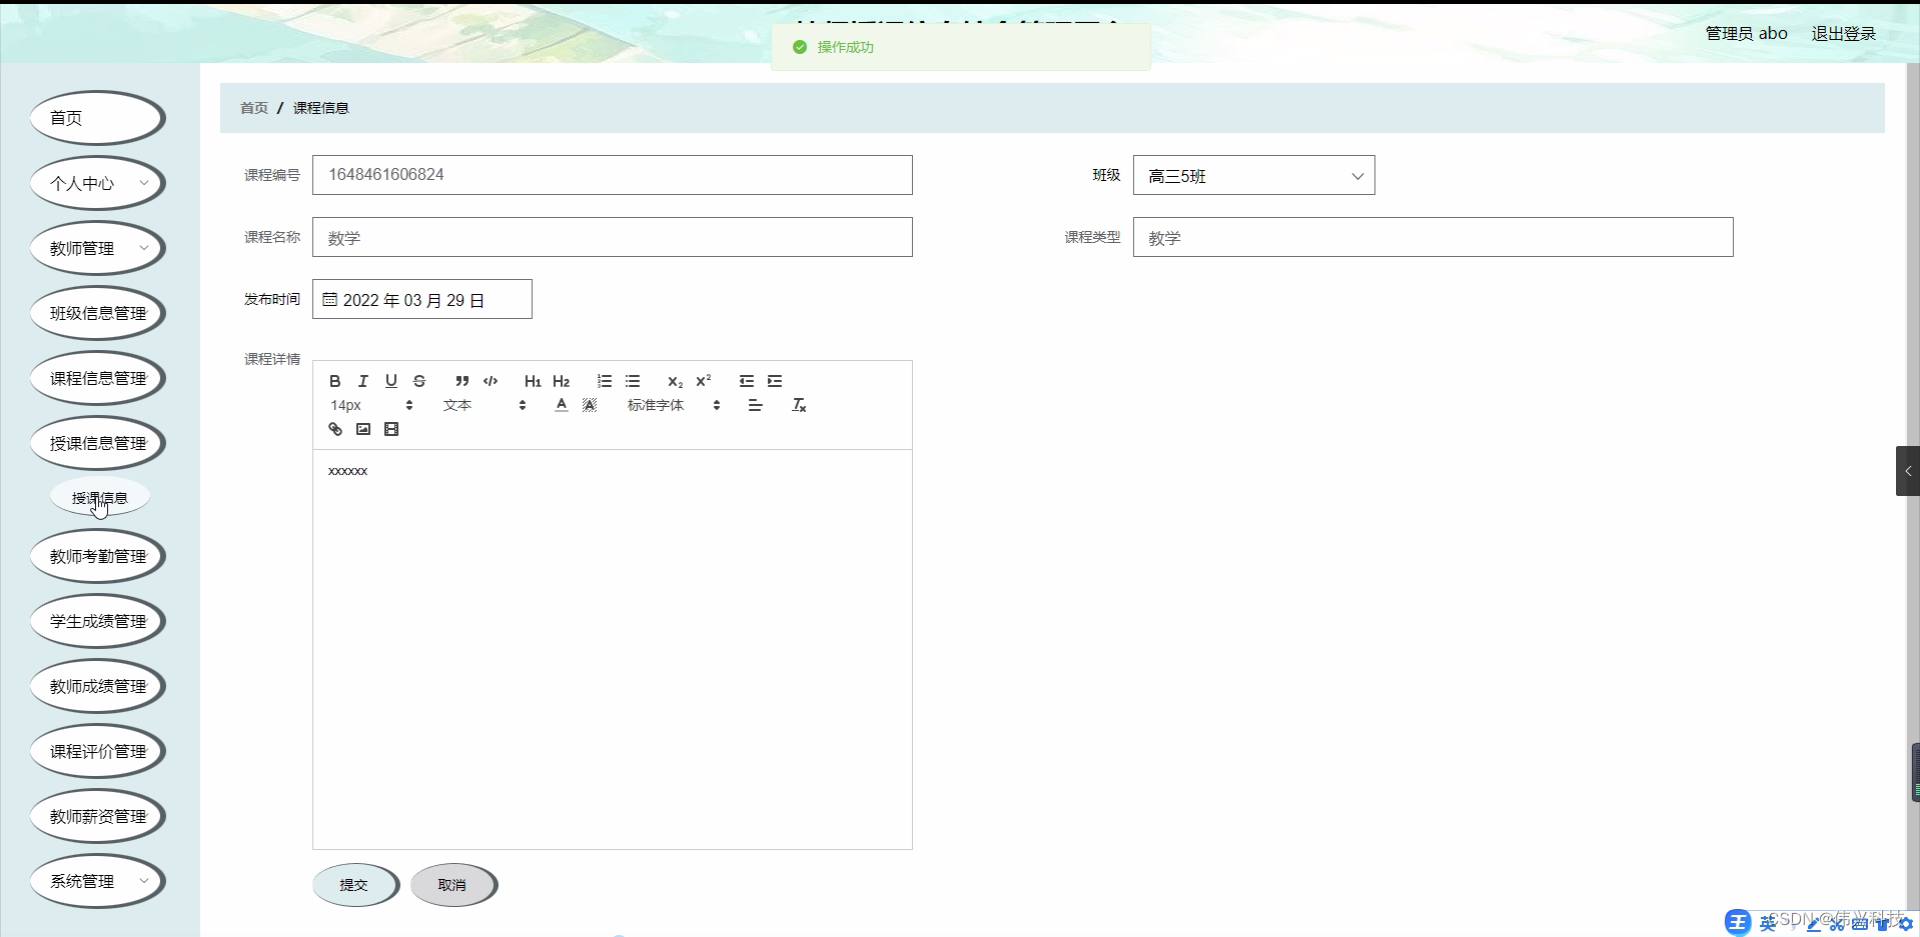Toggle the ordered list in the editor
The image size is (1920, 937).
[x=604, y=381]
